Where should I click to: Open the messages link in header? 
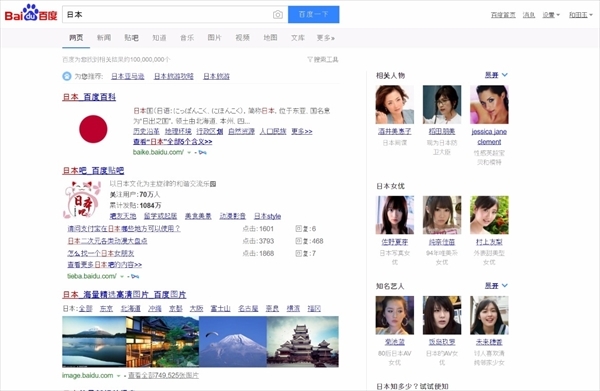(x=529, y=15)
